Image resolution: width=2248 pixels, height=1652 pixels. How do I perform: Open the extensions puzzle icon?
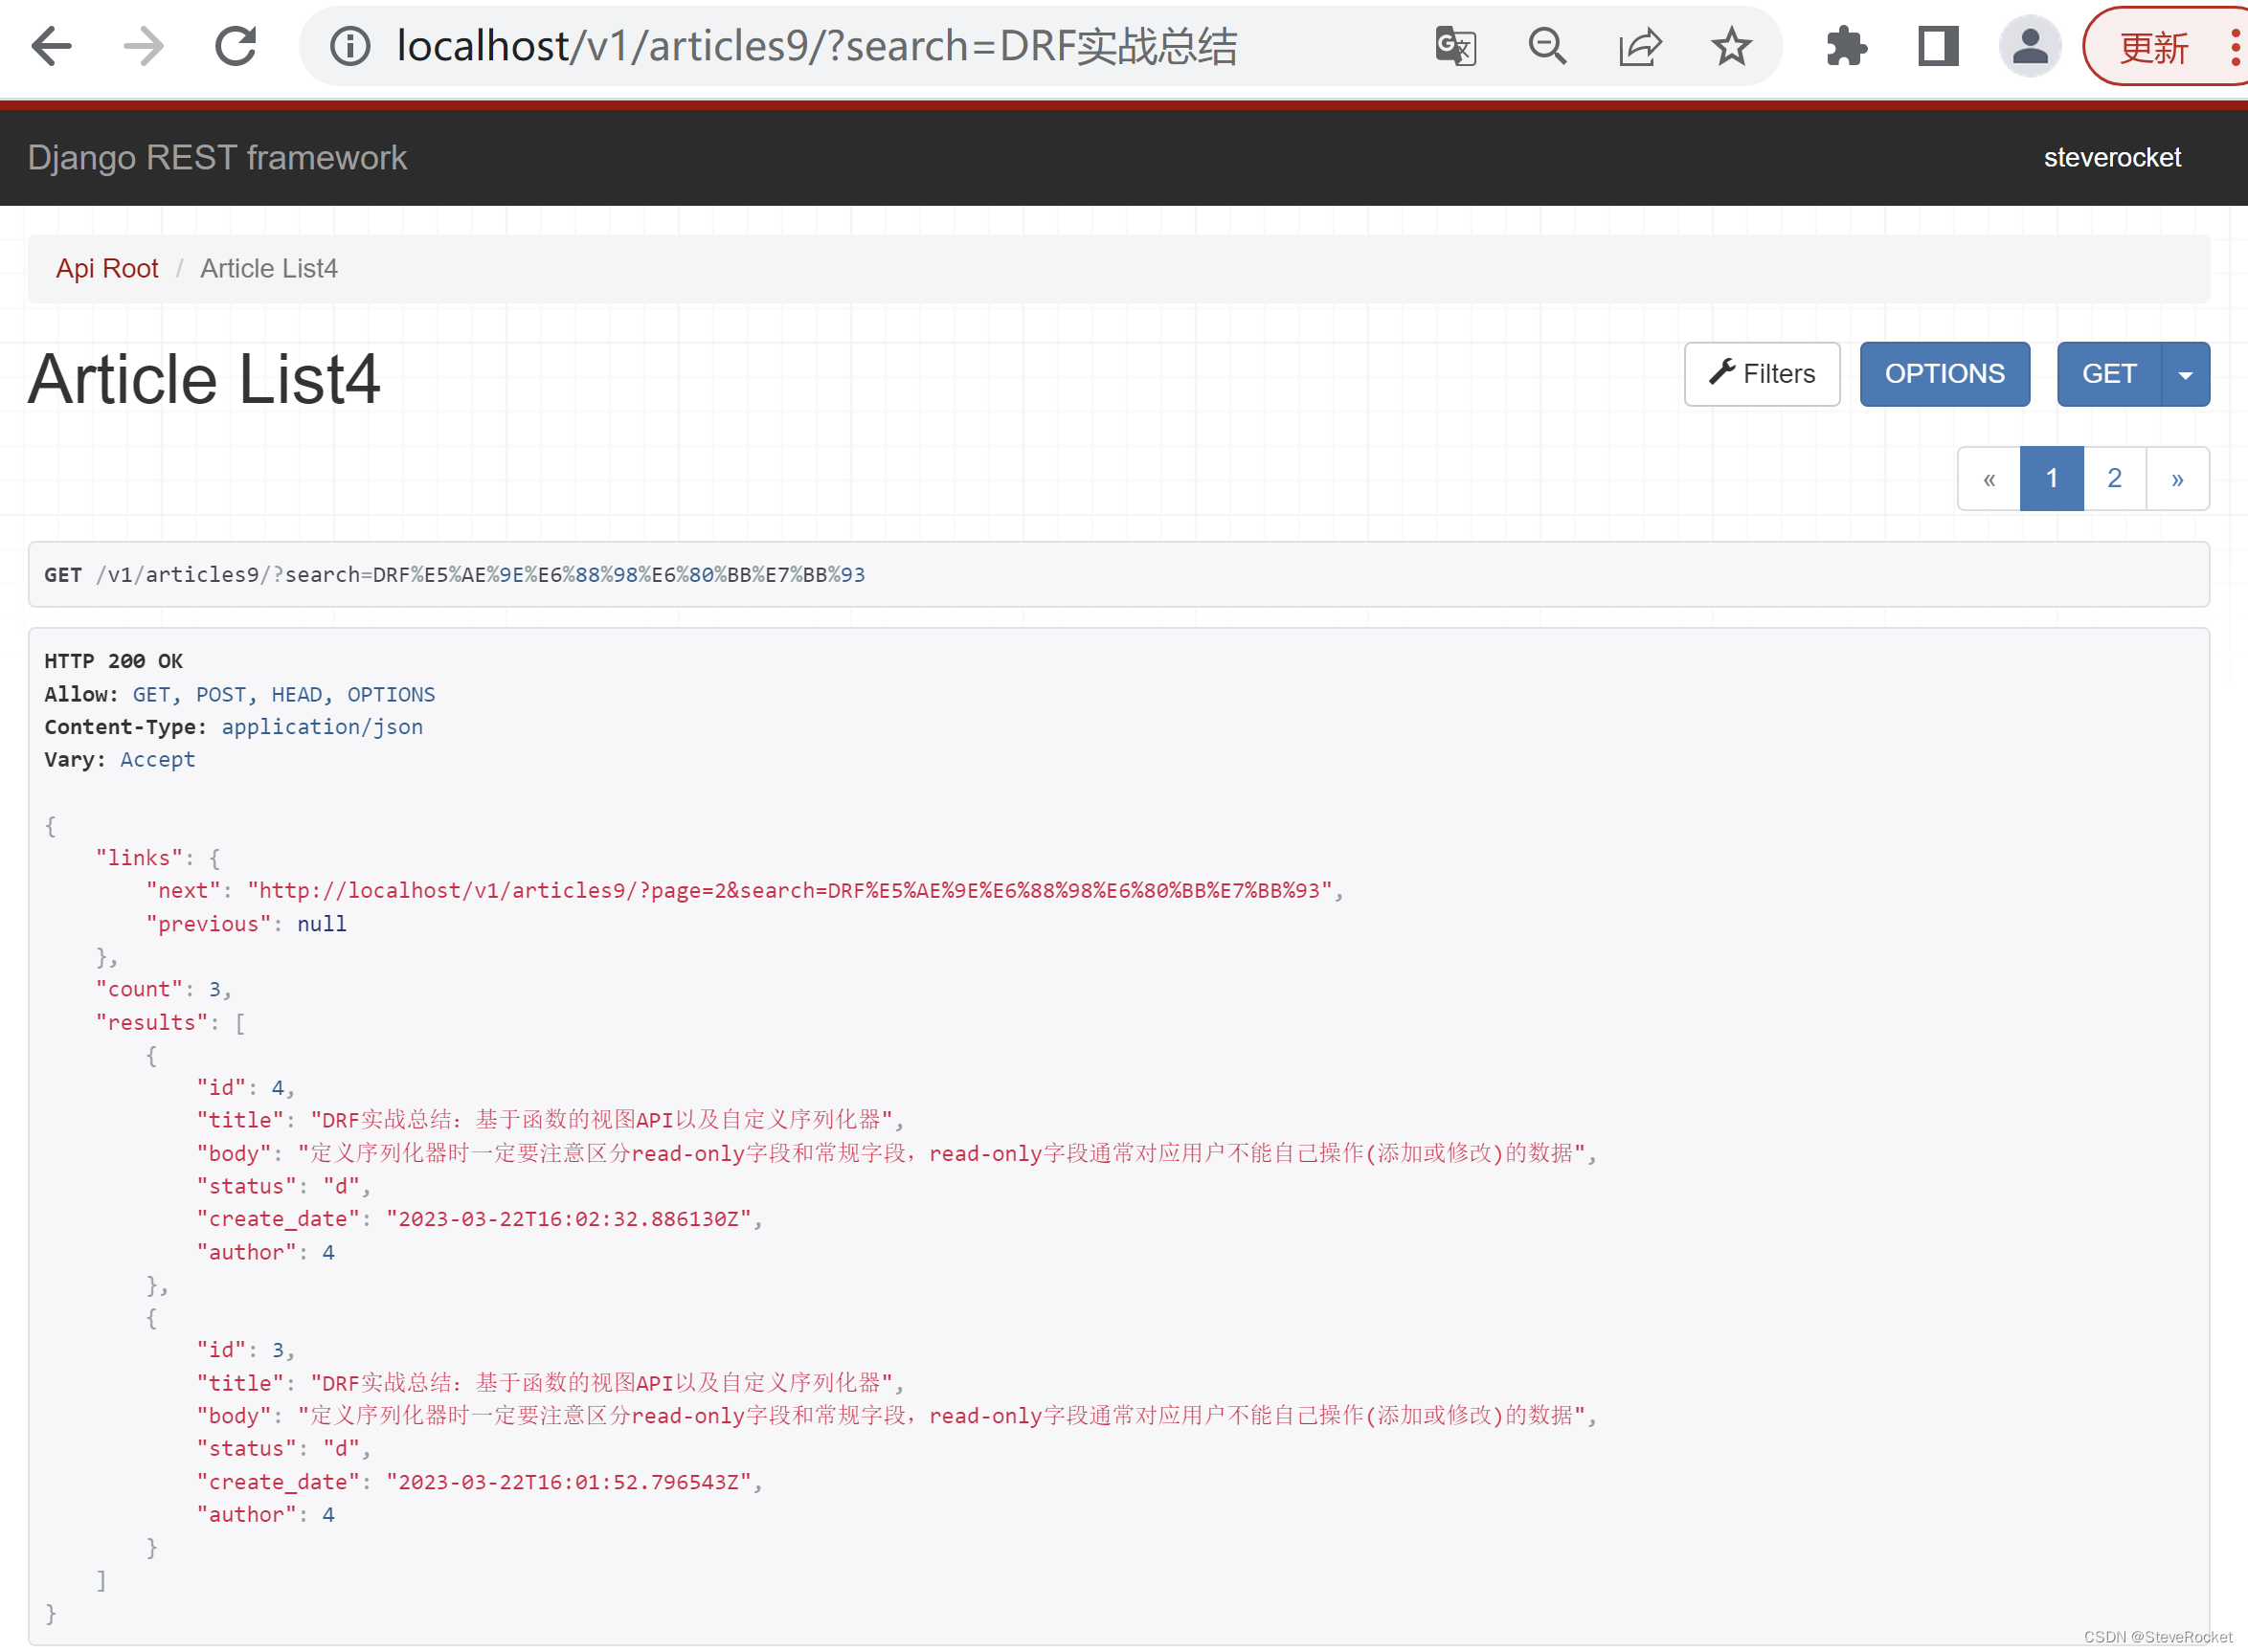(1845, 46)
